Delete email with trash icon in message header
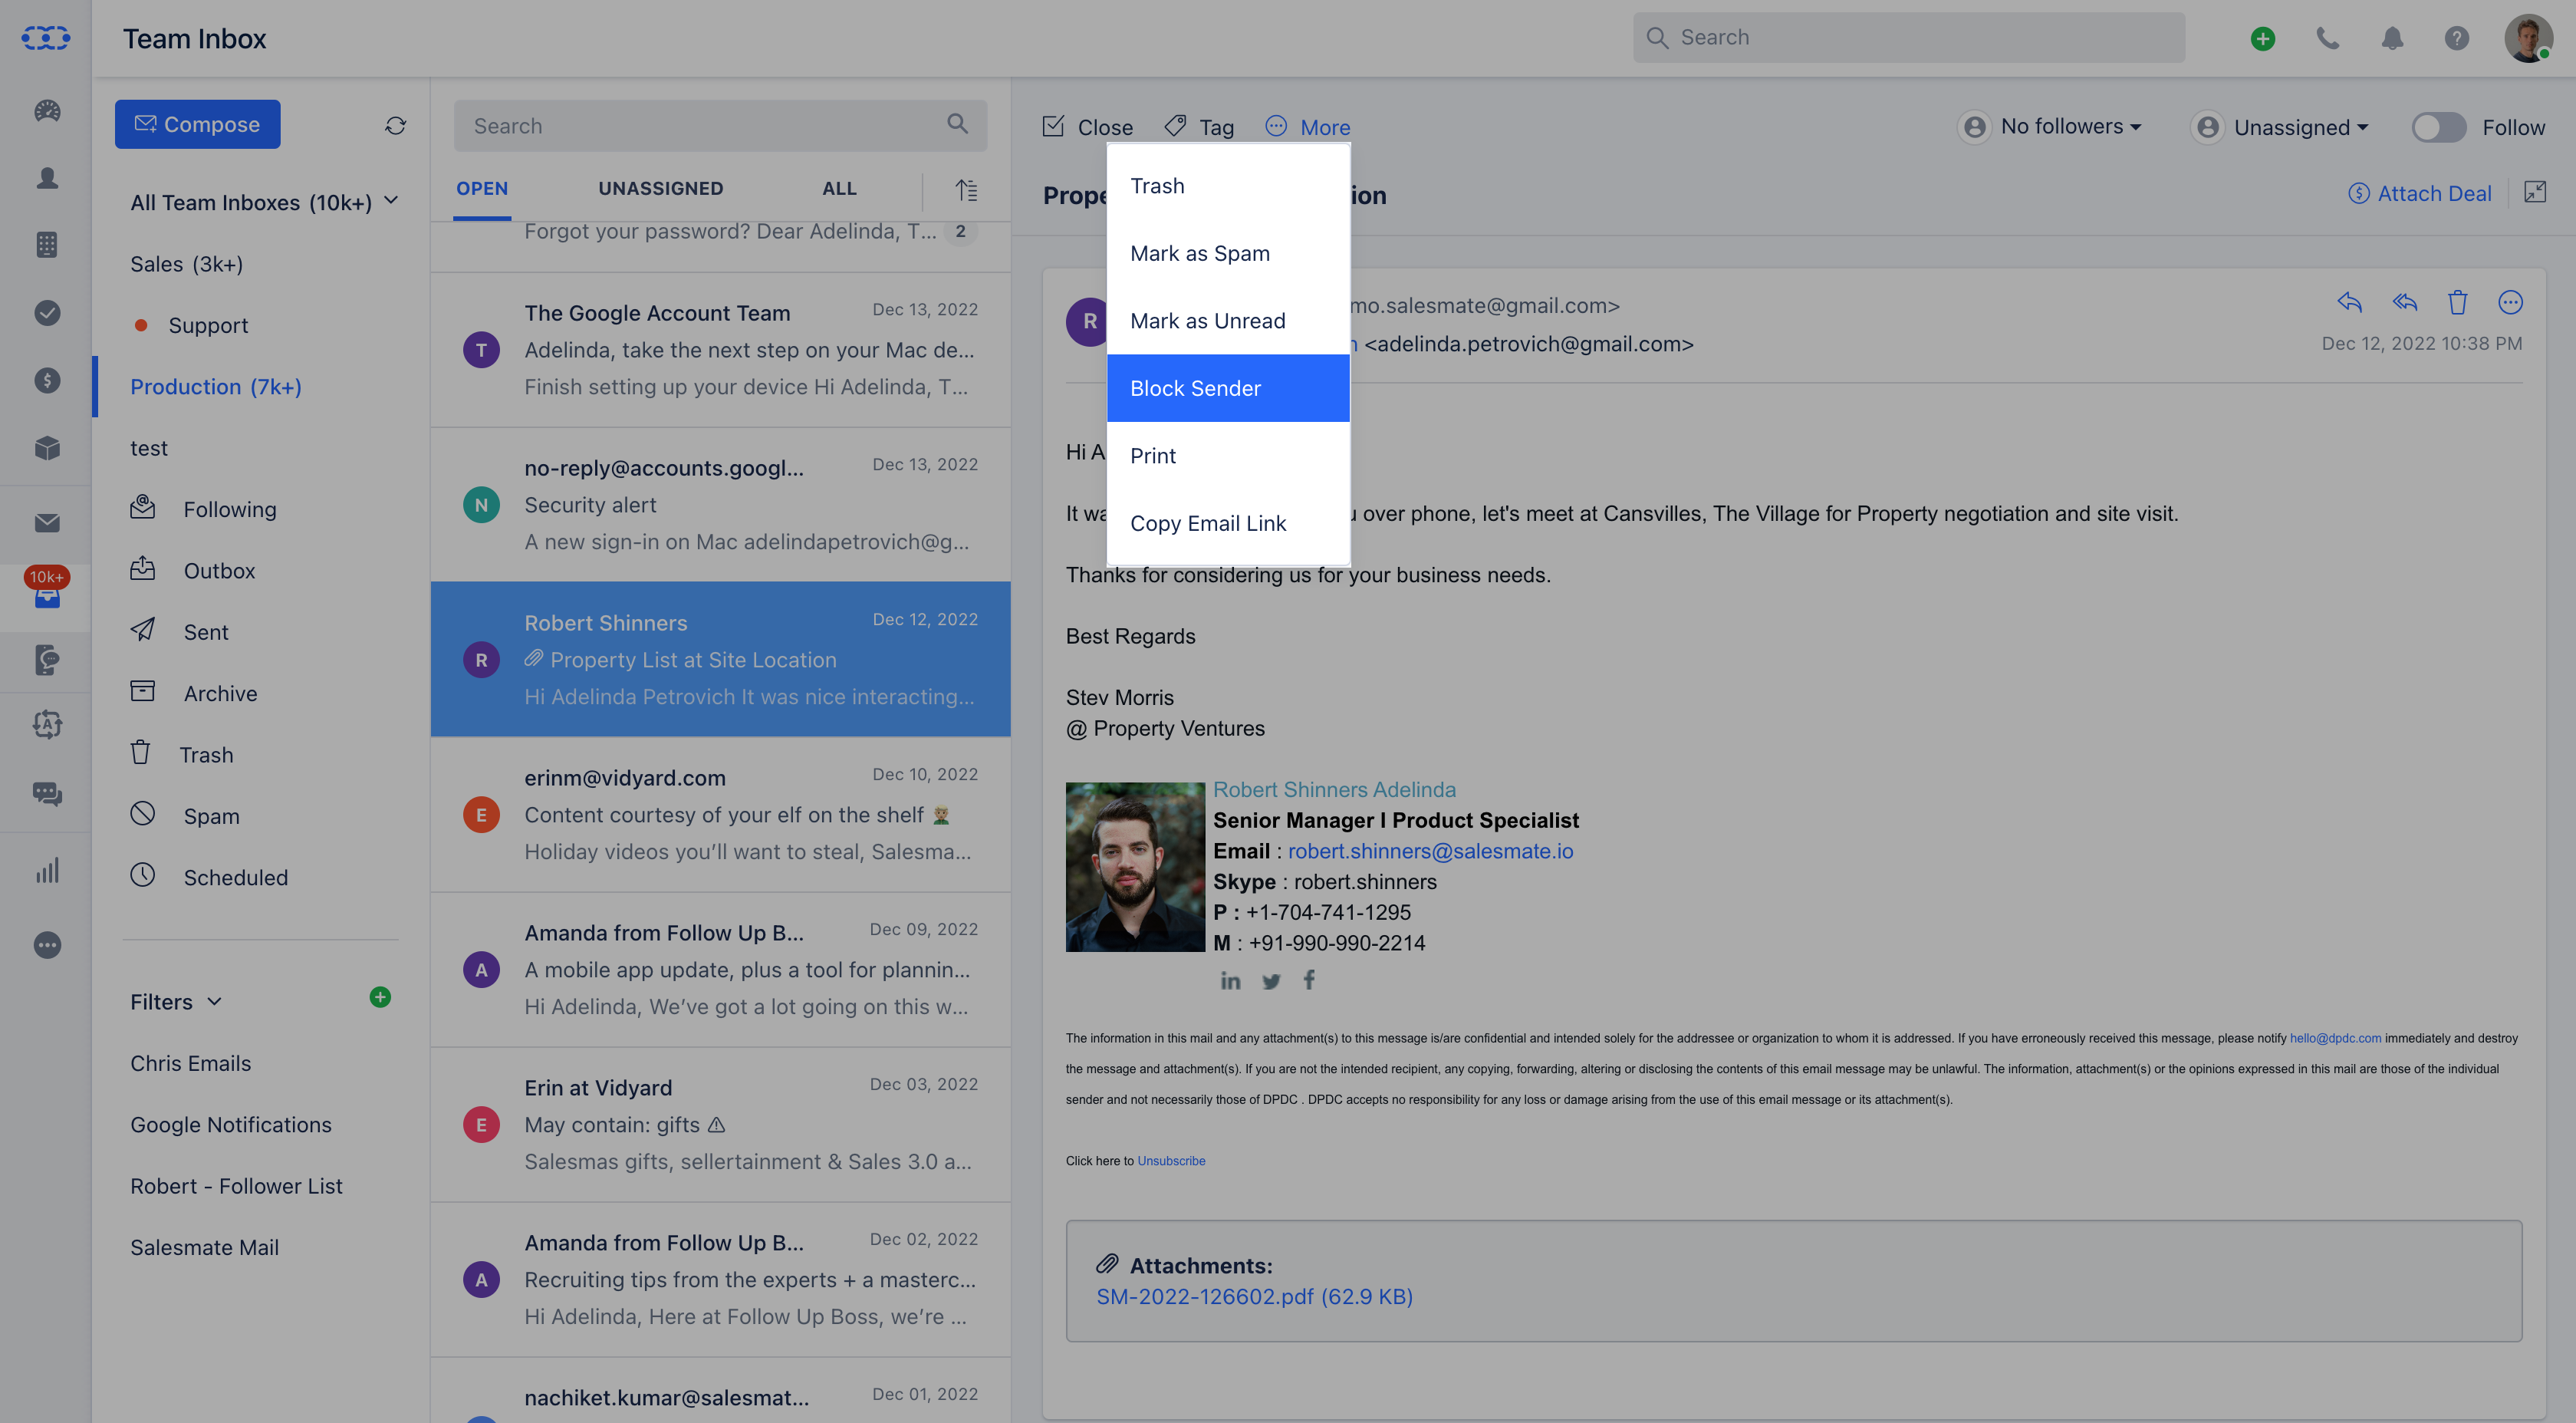The height and width of the screenshot is (1423, 2576). [x=2458, y=302]
